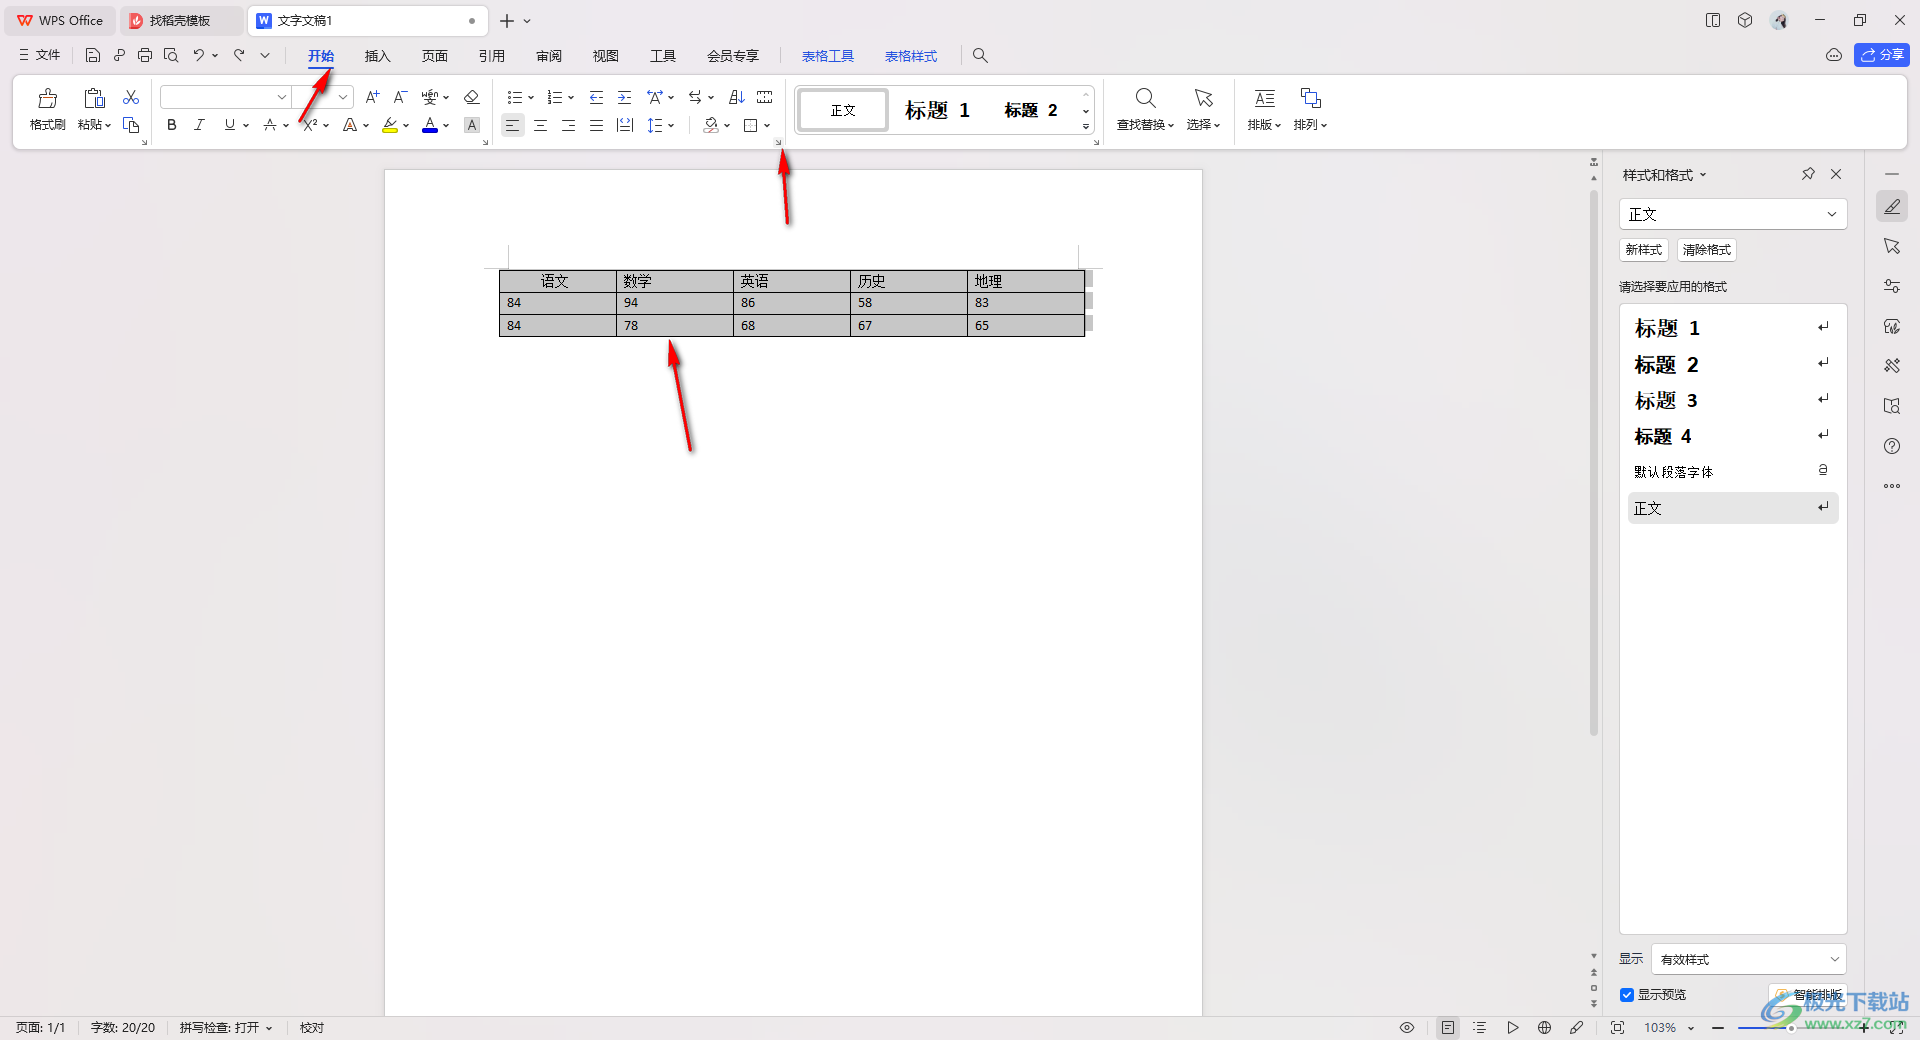
Task: Open the 文件 menu
Action: [x=40, y=56]
